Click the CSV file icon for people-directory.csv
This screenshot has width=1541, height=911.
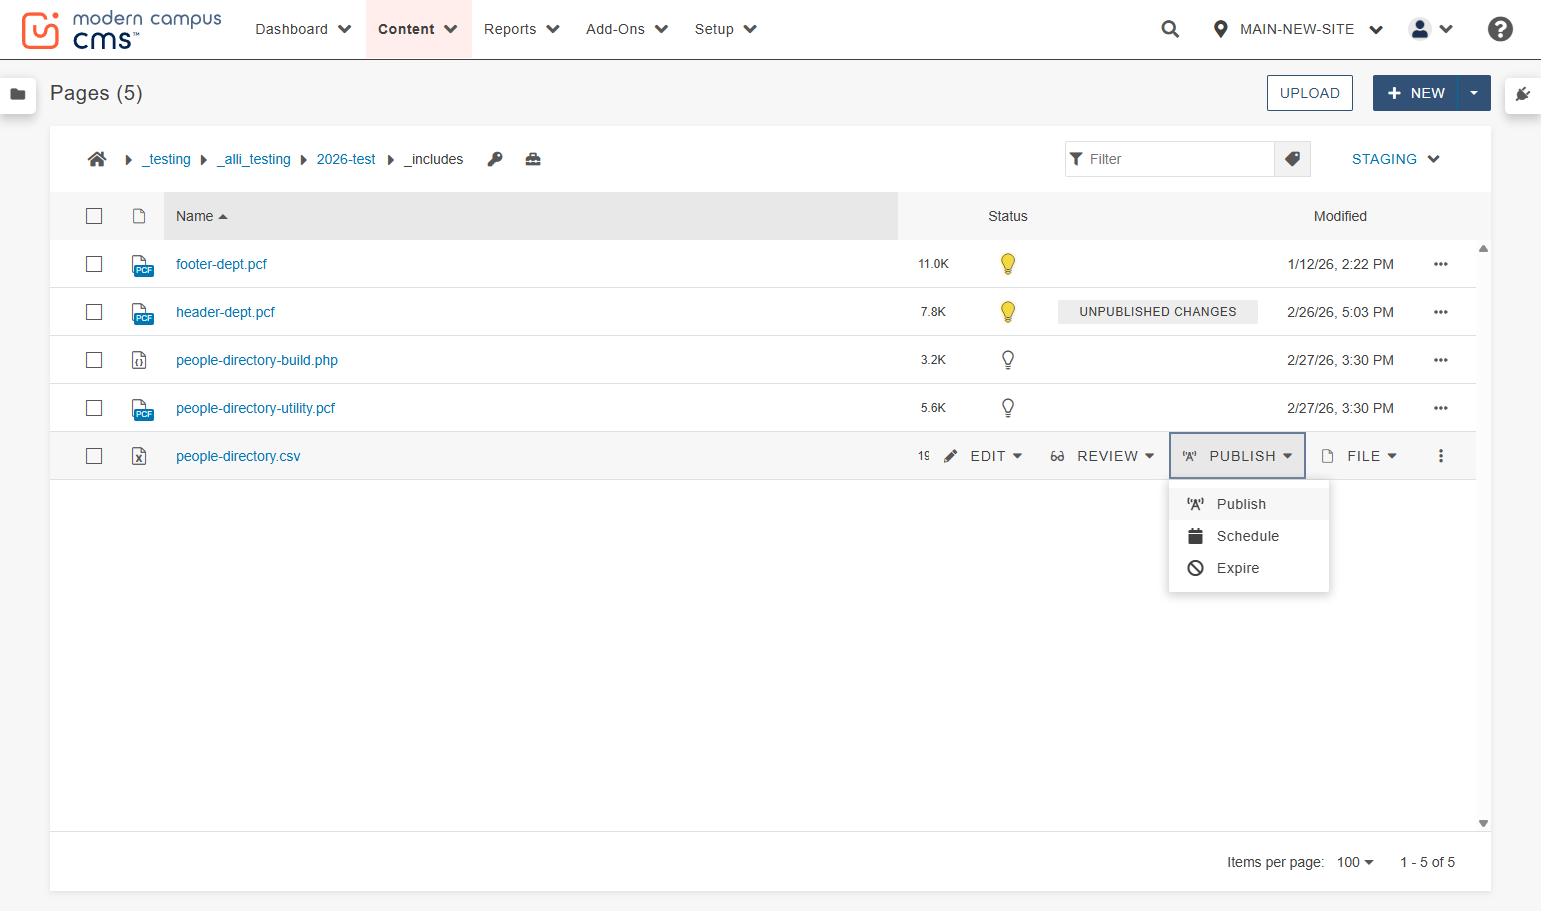point(139,456)
